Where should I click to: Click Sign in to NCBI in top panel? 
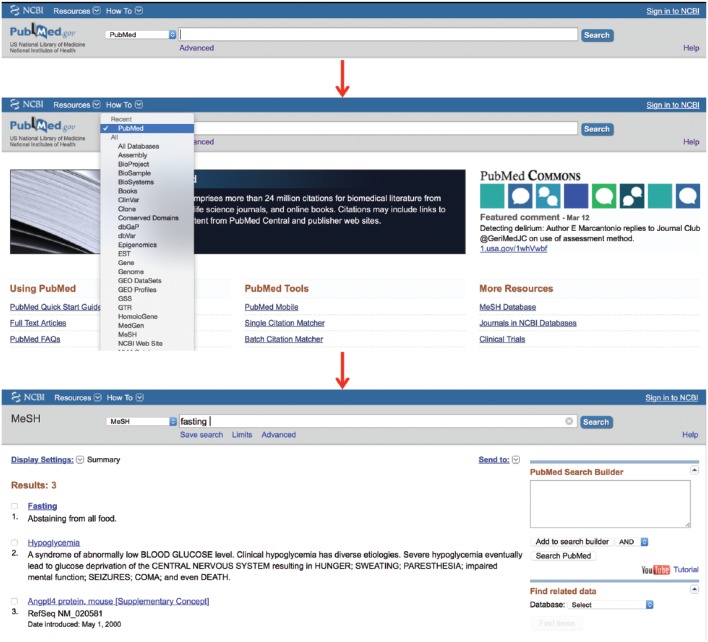point(672,11)
